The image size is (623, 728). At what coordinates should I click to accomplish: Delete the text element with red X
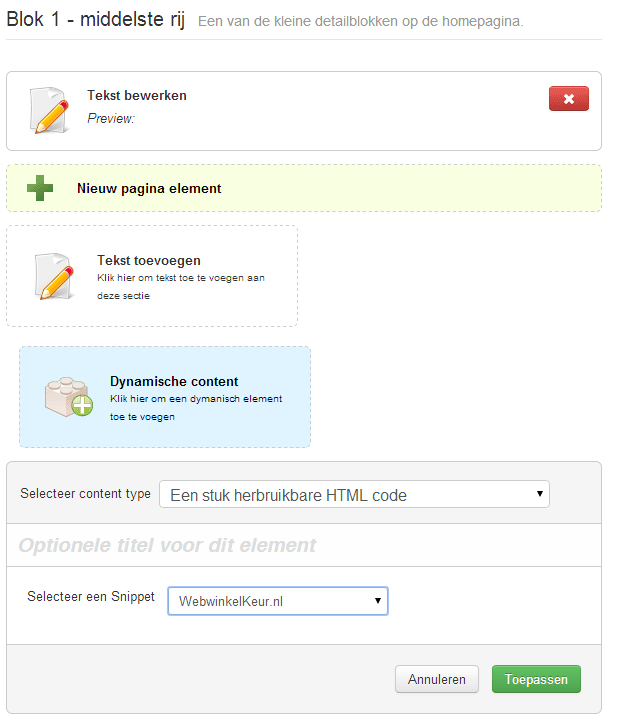(568, 98)
